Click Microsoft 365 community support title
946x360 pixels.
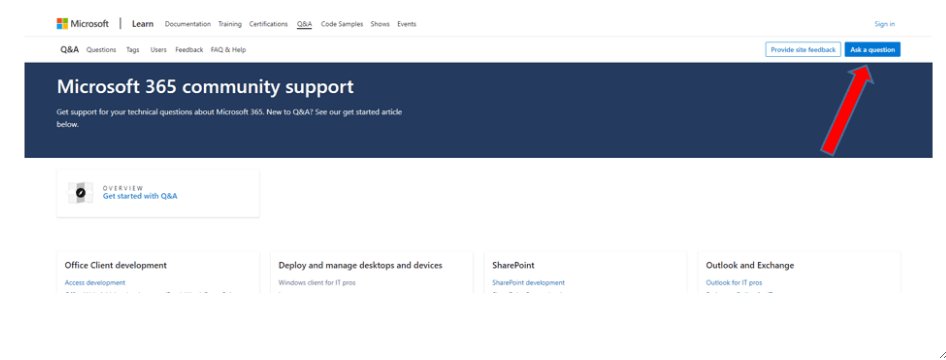point(205,87)
